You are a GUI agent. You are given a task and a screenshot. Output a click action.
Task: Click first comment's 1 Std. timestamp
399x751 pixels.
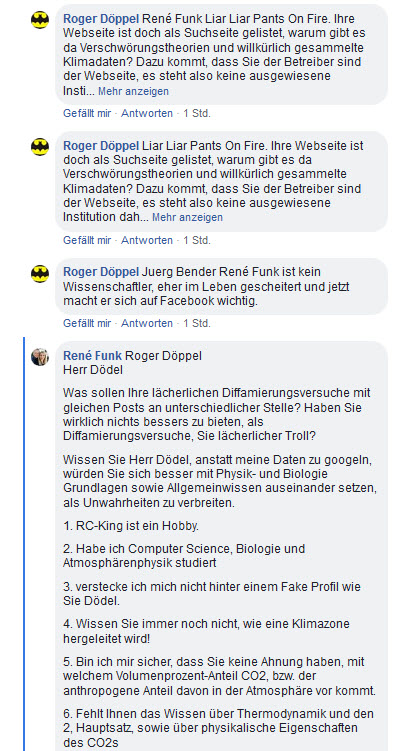tap(196, 114)
